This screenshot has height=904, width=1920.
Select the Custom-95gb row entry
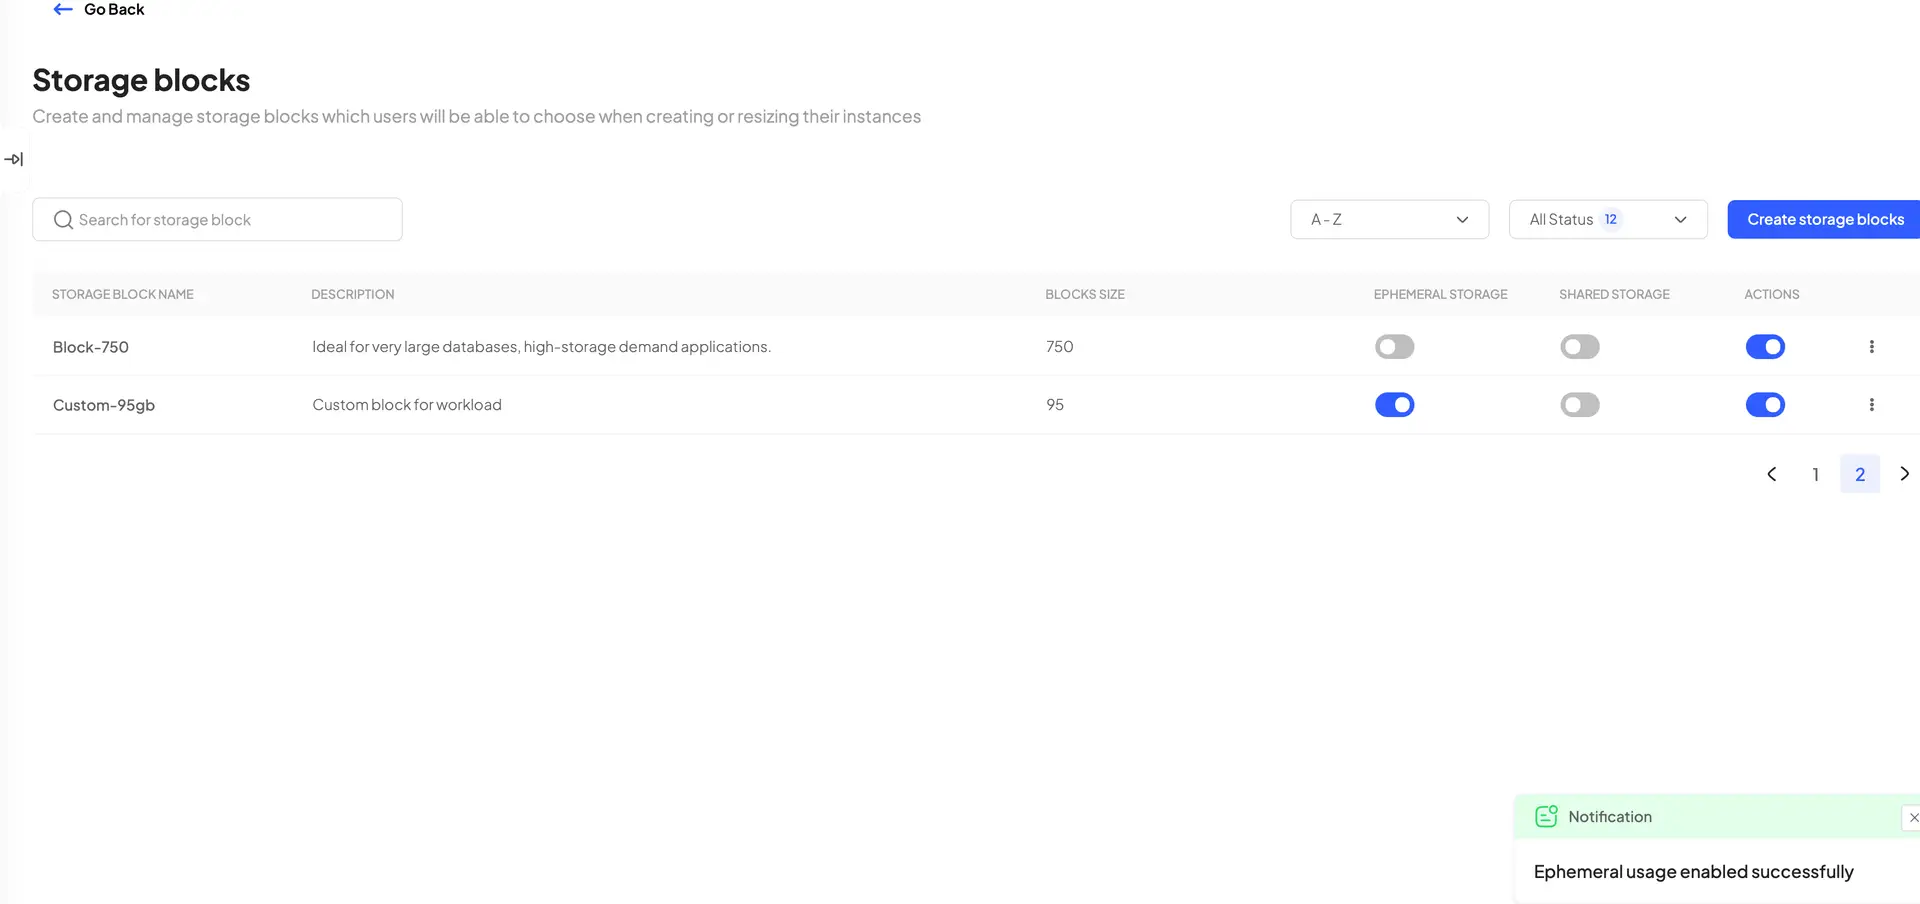104,404
